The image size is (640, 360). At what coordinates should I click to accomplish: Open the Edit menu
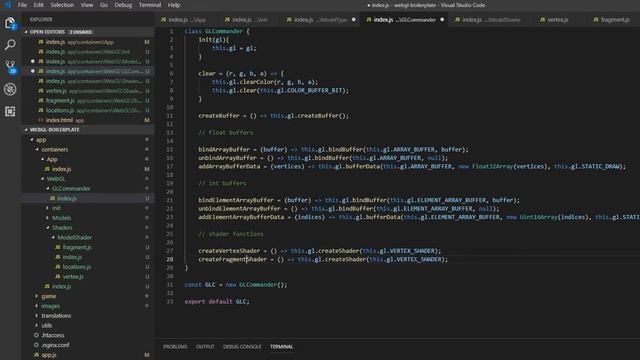pyautogui.click(x=38, y=5)
